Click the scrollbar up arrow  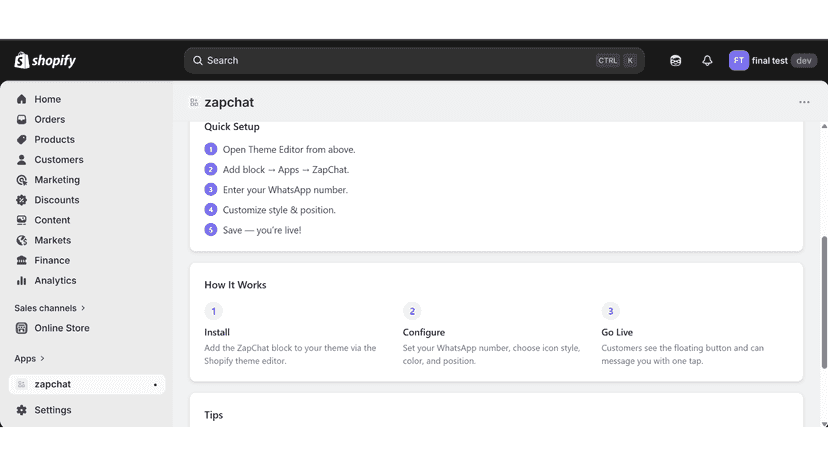tap(824, 126)
